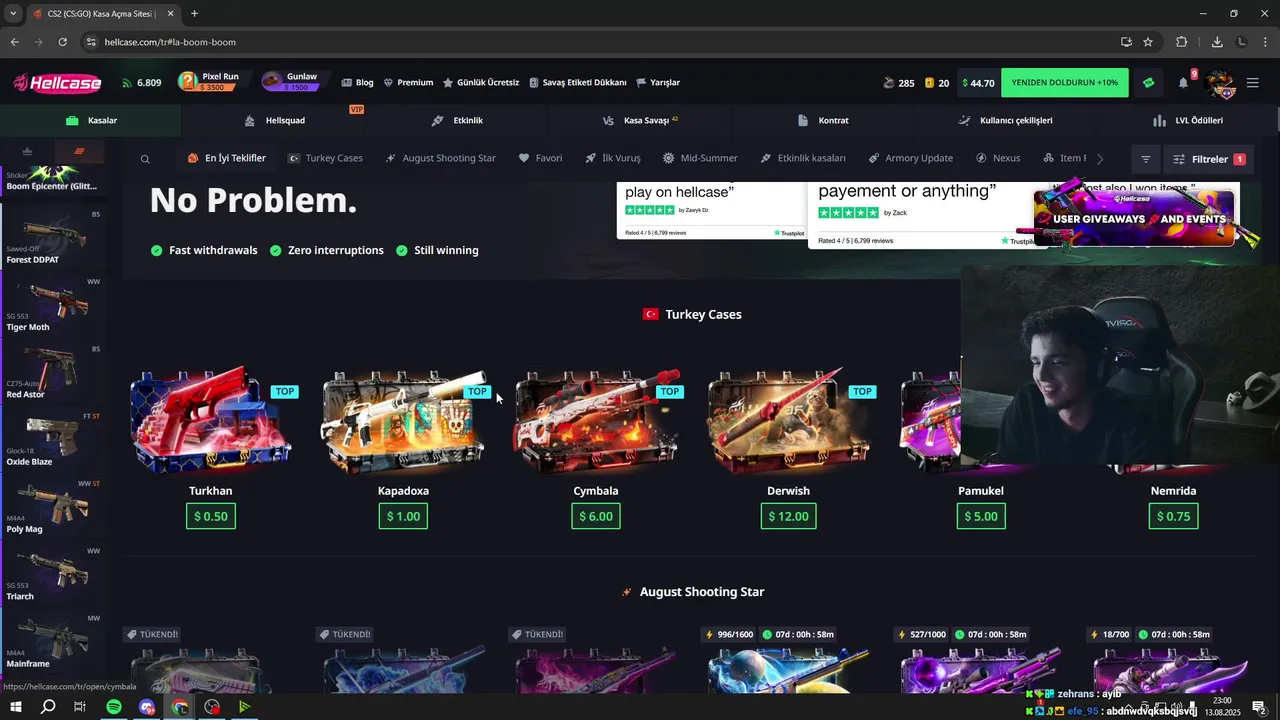
Task: Open Günlük Ücretsiz free daily page
Action: [481, 83]
